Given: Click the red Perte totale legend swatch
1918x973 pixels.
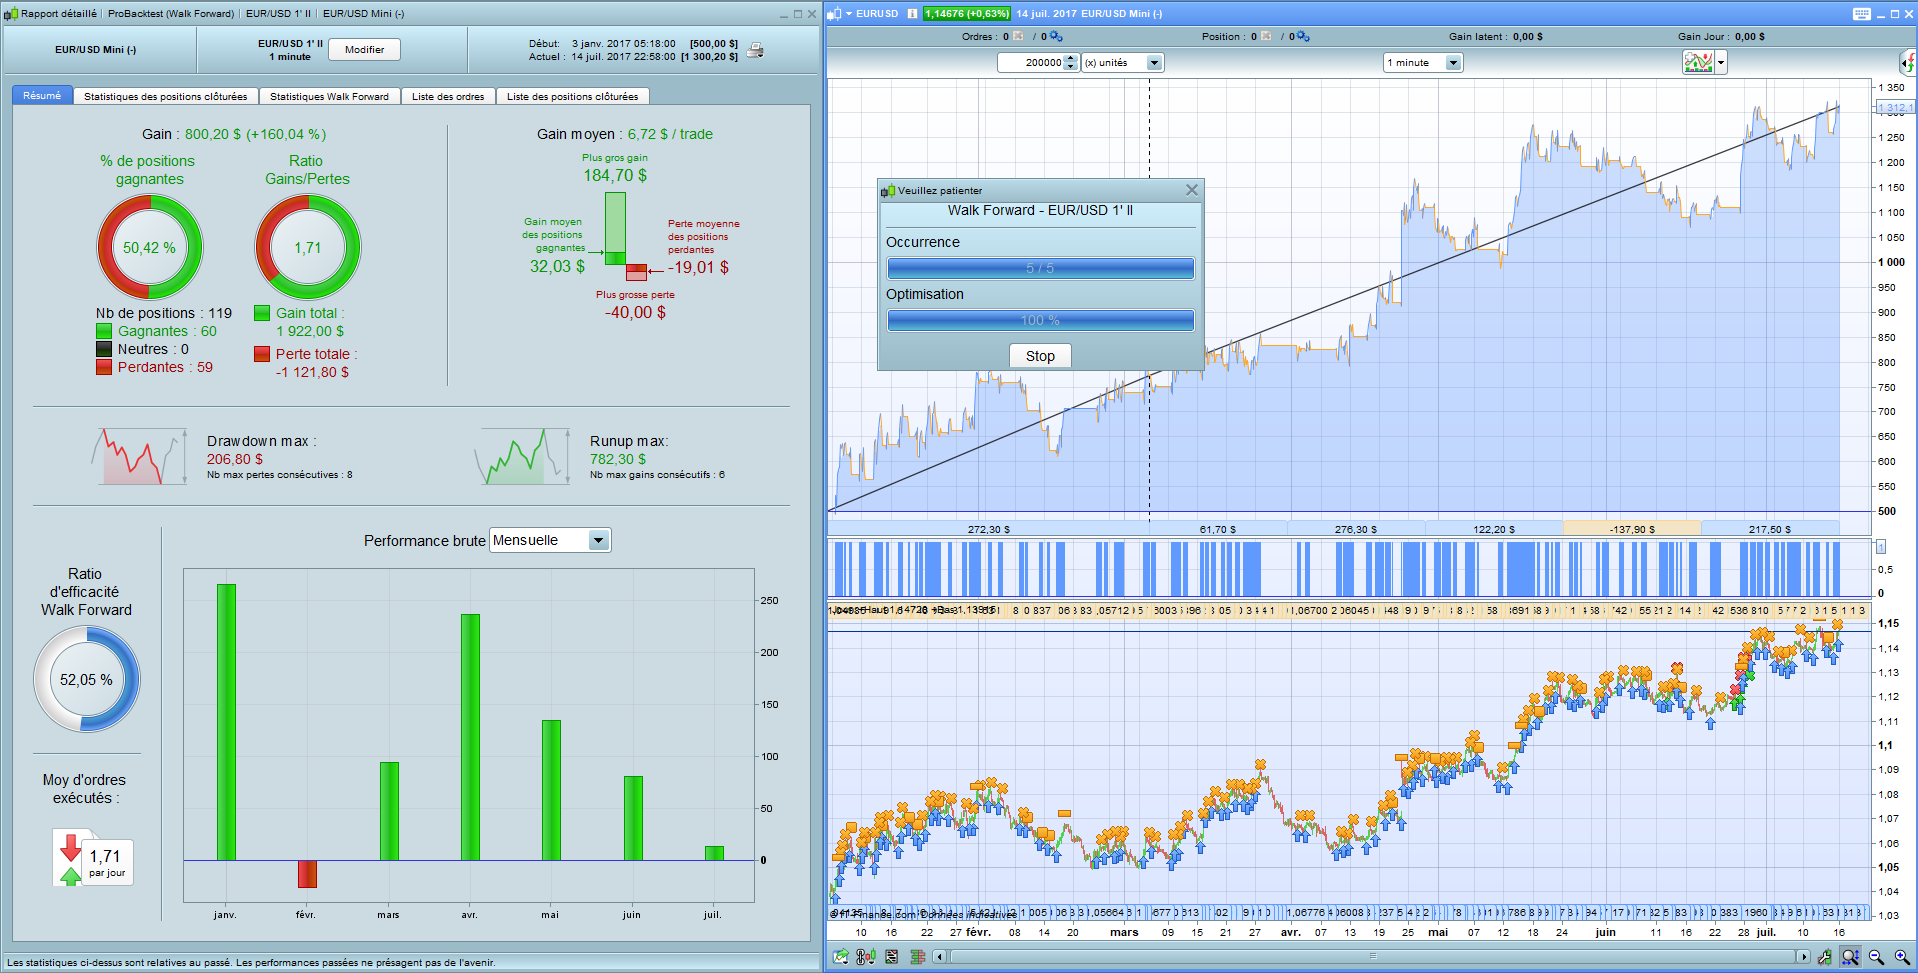Looking at the screenshot, I should pyautogui.click(x=262, y=354).
